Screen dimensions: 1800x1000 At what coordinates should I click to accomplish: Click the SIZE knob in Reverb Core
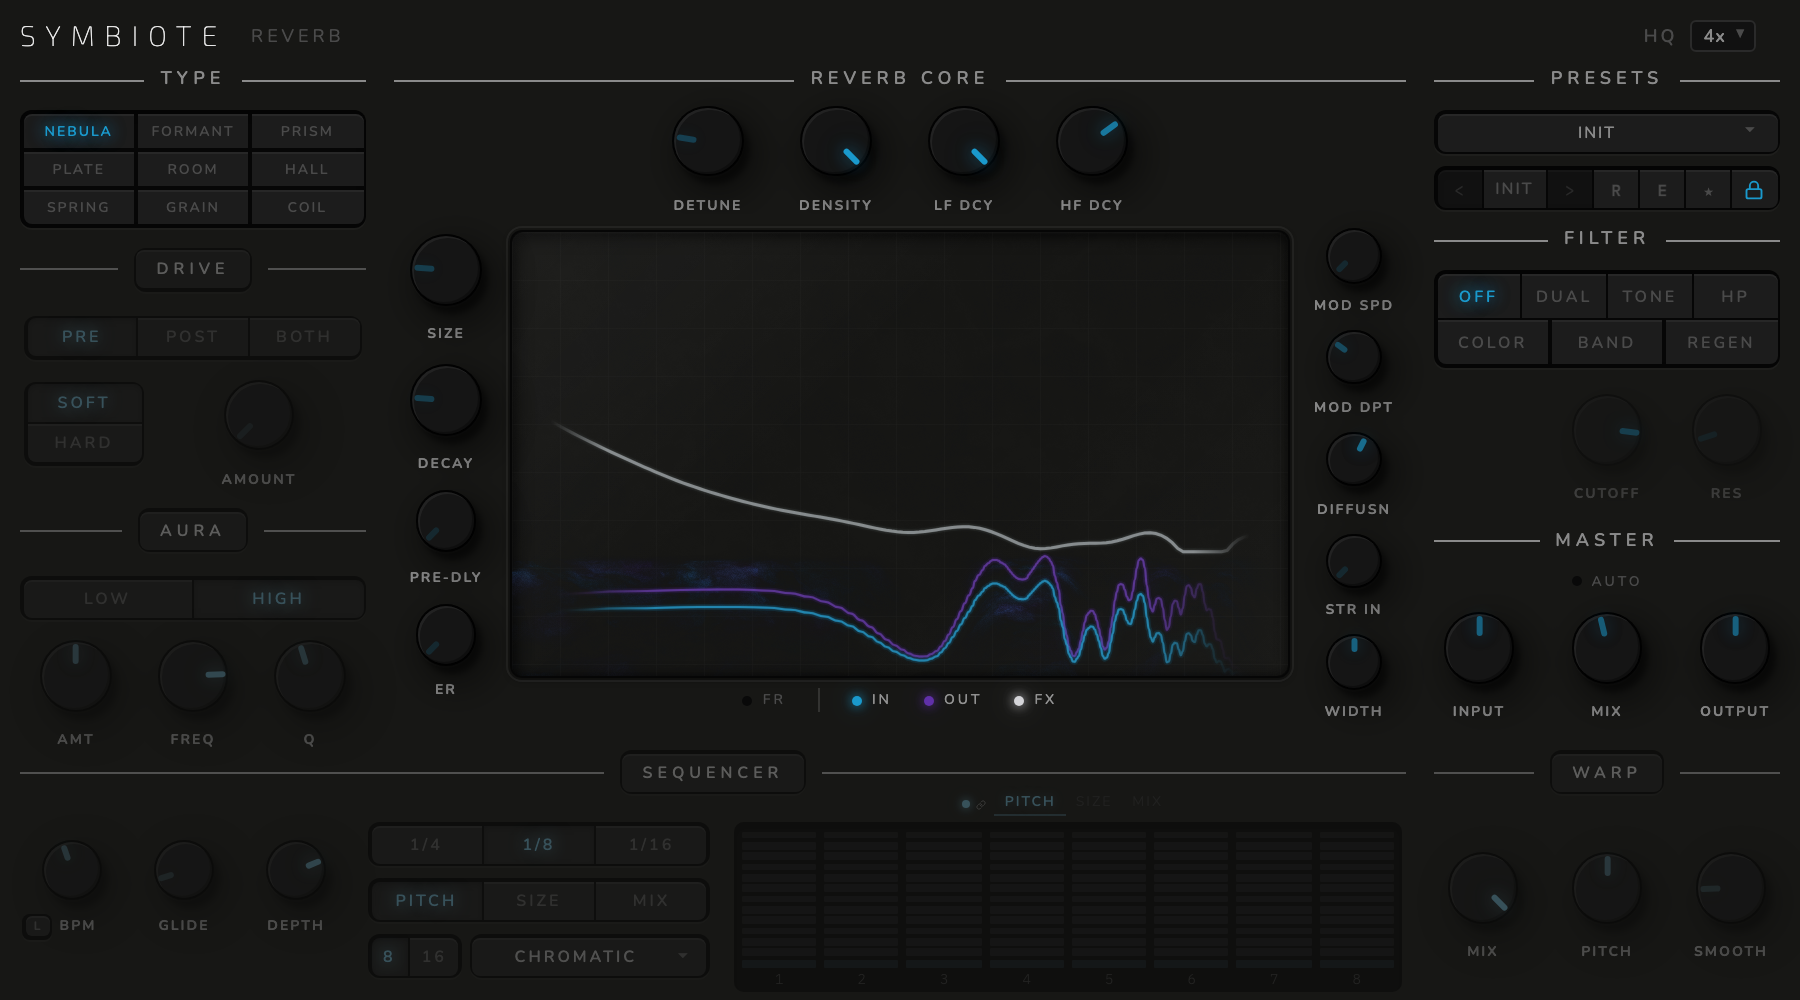point(445,270)
